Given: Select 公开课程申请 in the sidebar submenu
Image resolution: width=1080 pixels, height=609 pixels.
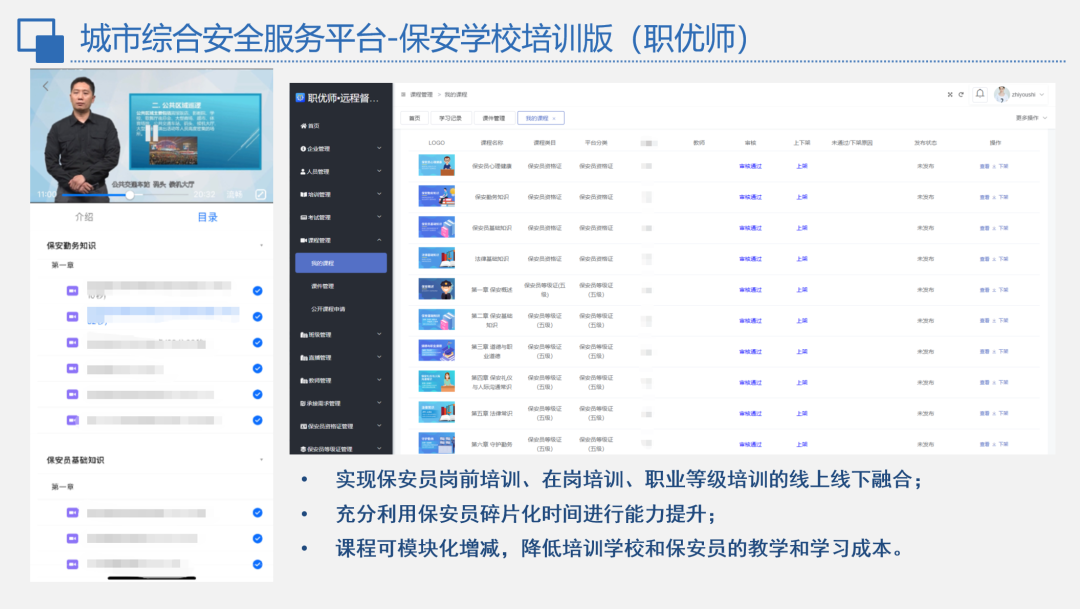Looking at the screenshot, I should pyautogui.click(x=328, y=309).
